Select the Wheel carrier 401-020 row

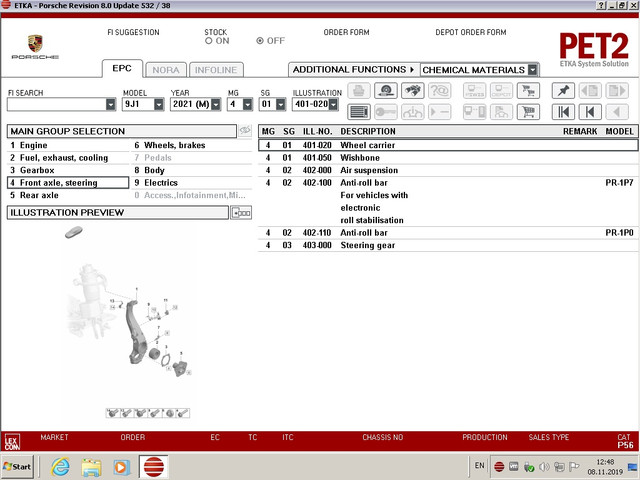(448, 145)
